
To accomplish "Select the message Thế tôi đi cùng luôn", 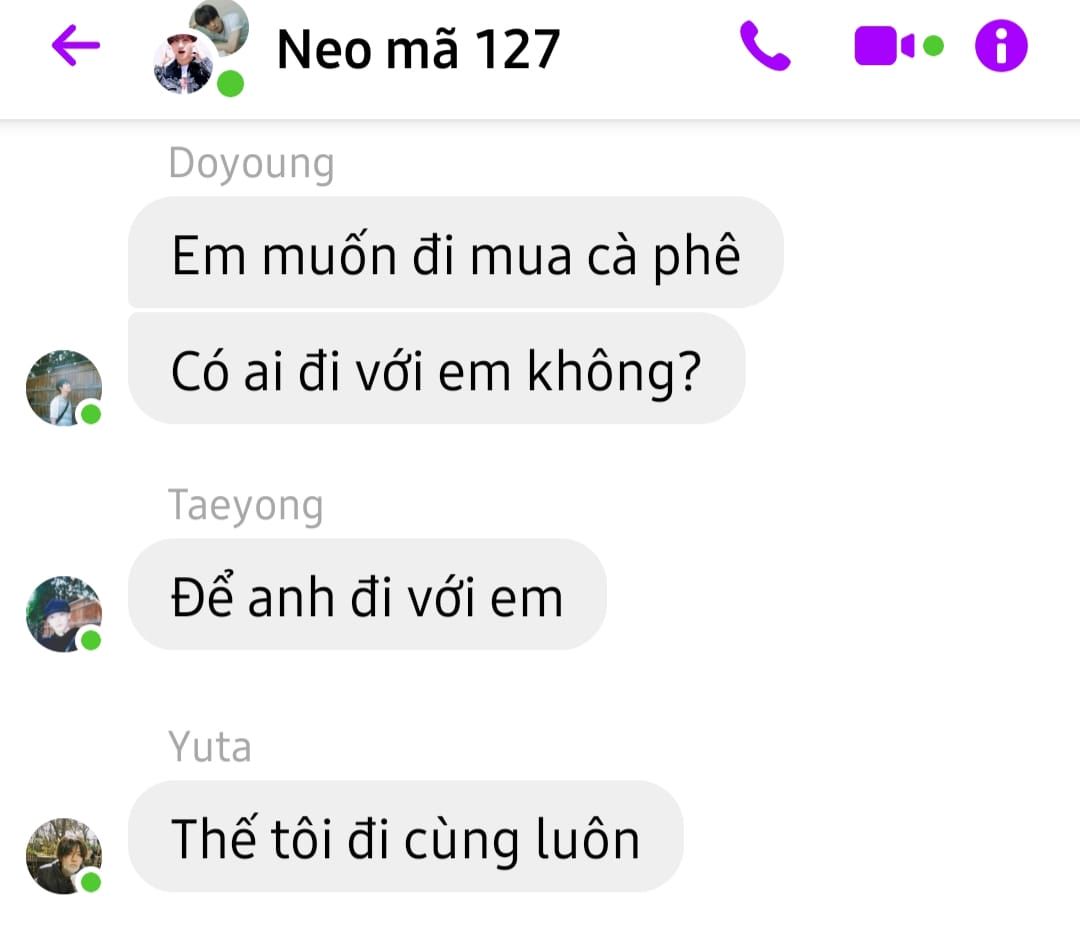I will [x=406, y=836].
